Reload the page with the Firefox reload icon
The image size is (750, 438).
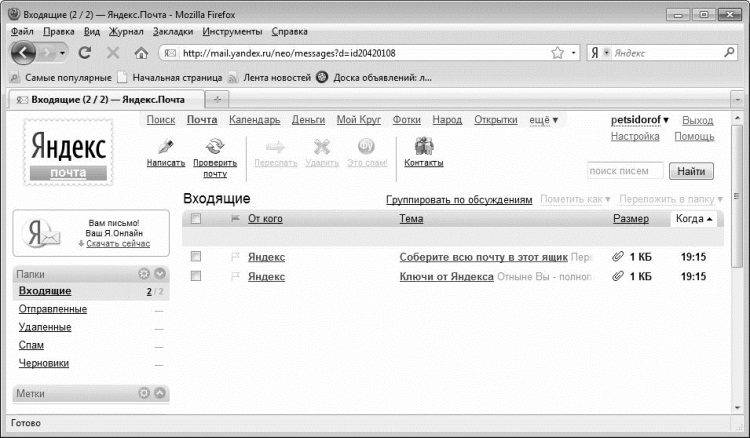[85, 53]
